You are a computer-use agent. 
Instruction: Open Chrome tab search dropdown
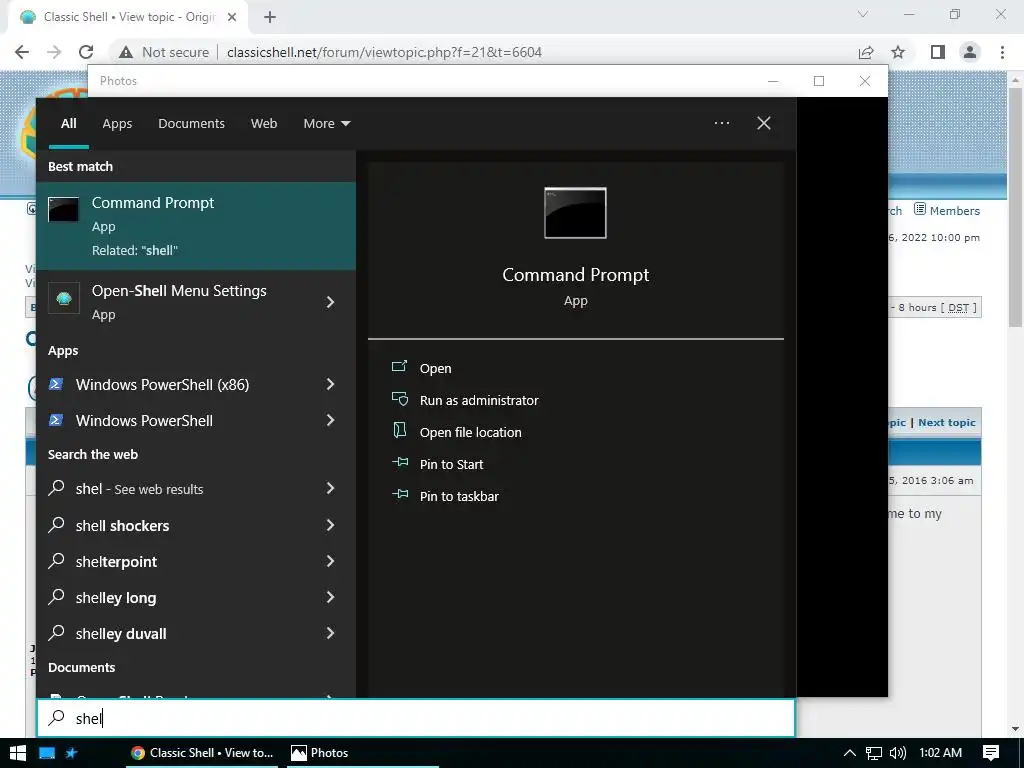pyautogui.click(x=863, y=14)
